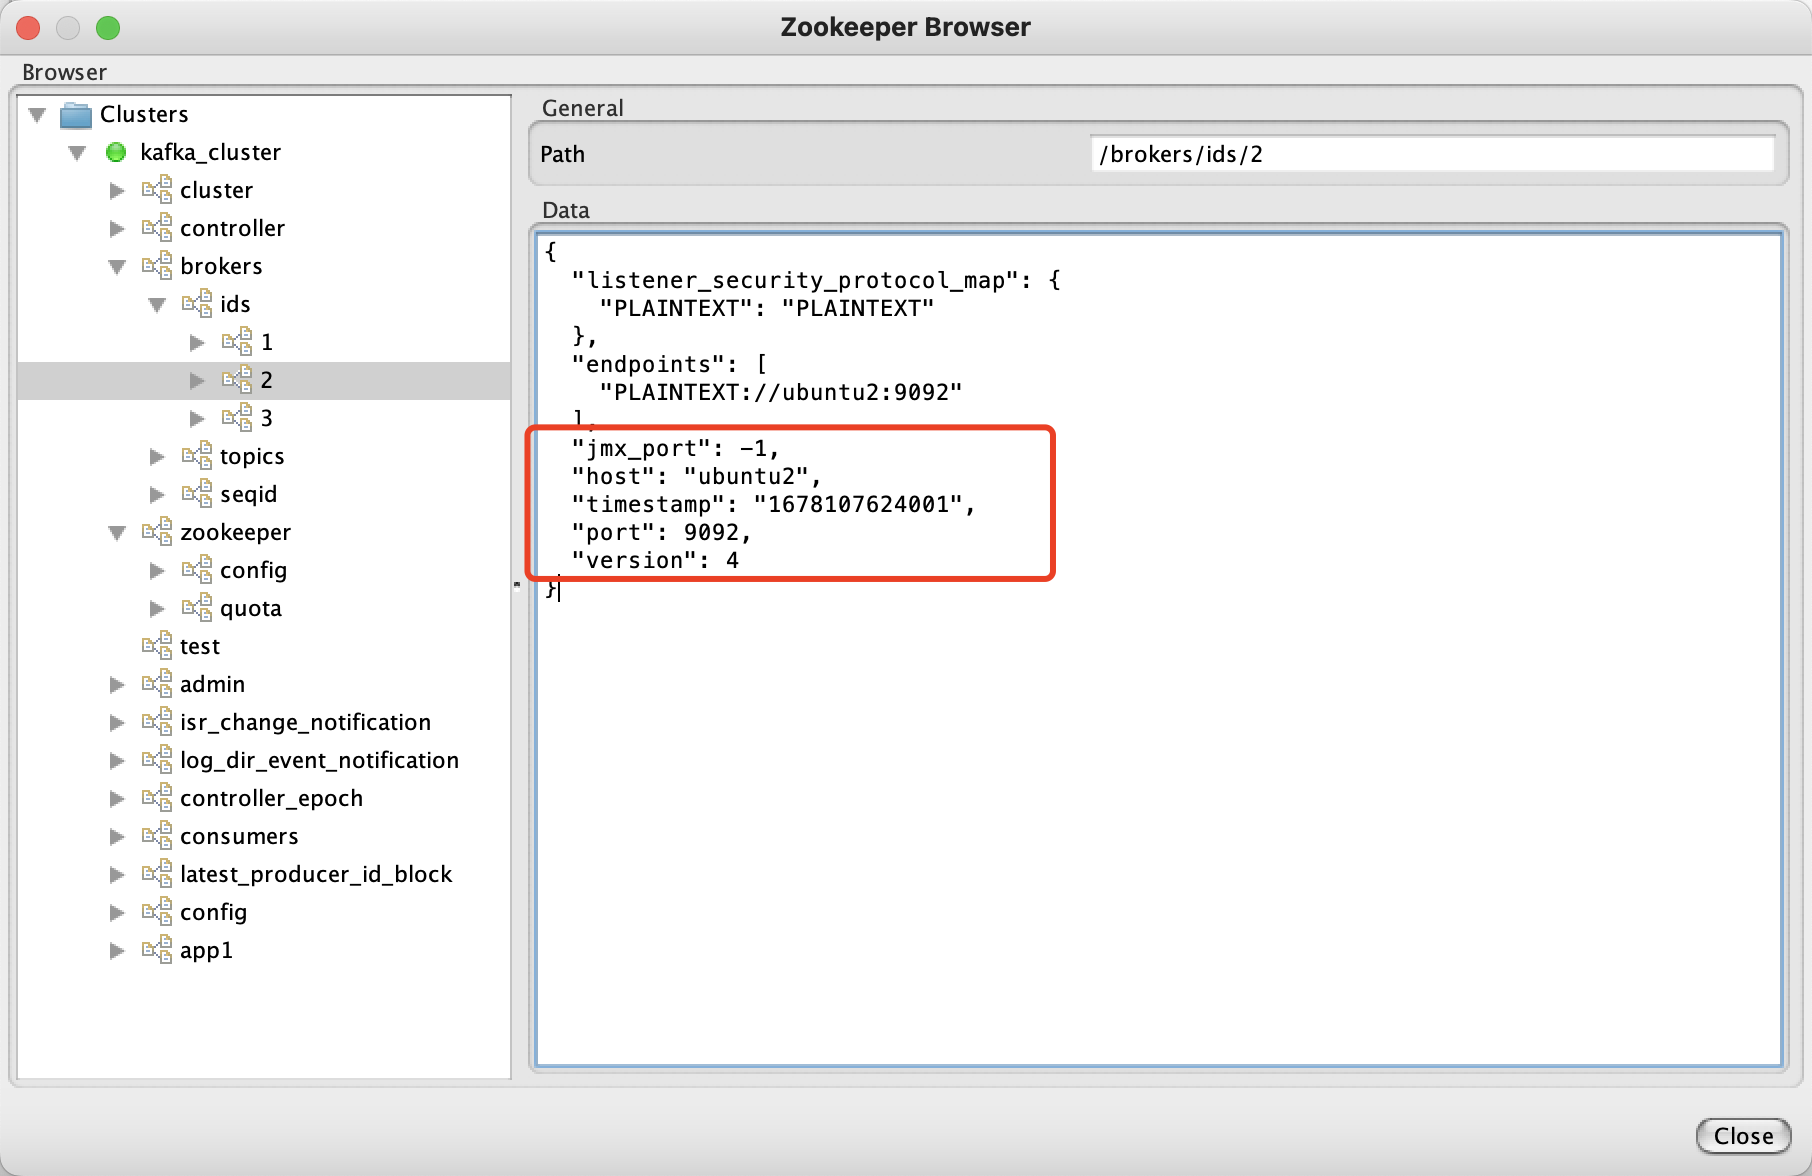Select the quota node under zookeeper

tap(250, 608)
